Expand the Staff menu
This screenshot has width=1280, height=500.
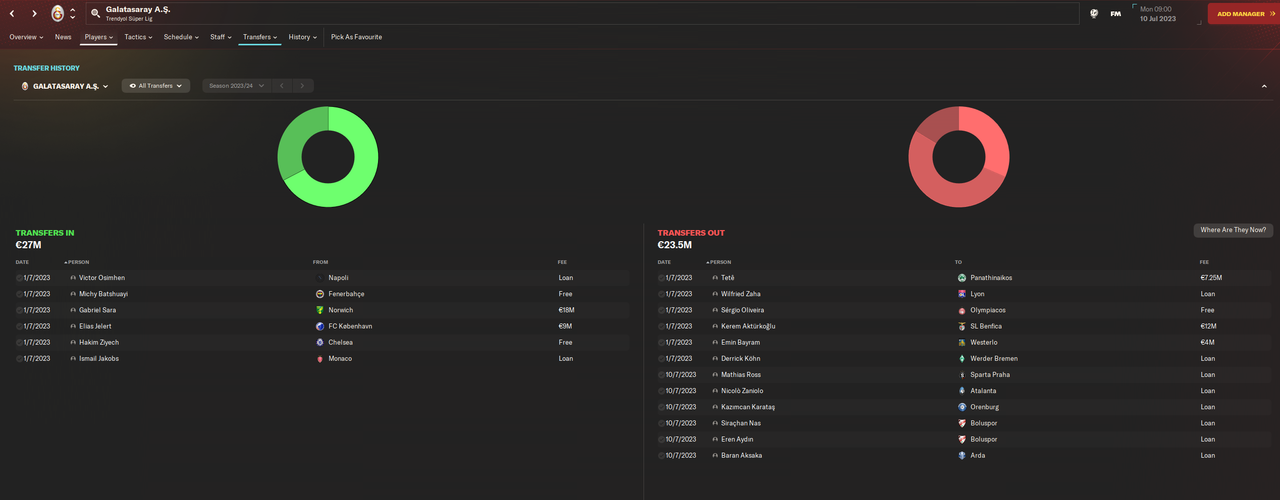coord(220,37)
